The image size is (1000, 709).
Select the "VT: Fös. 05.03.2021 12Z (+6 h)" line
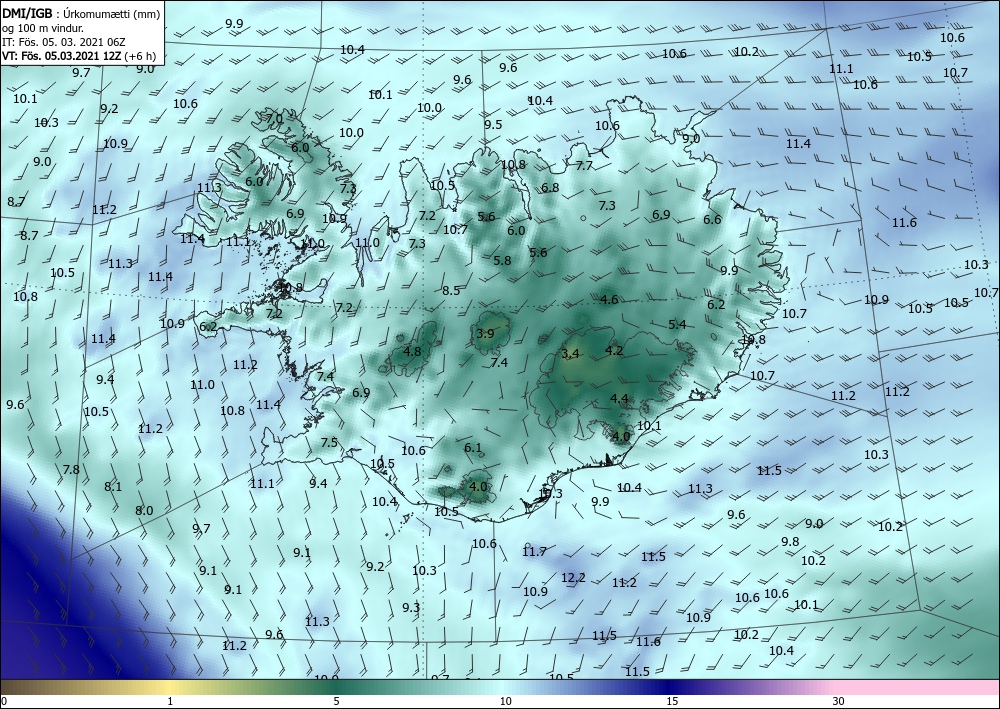tap(78, 55)
